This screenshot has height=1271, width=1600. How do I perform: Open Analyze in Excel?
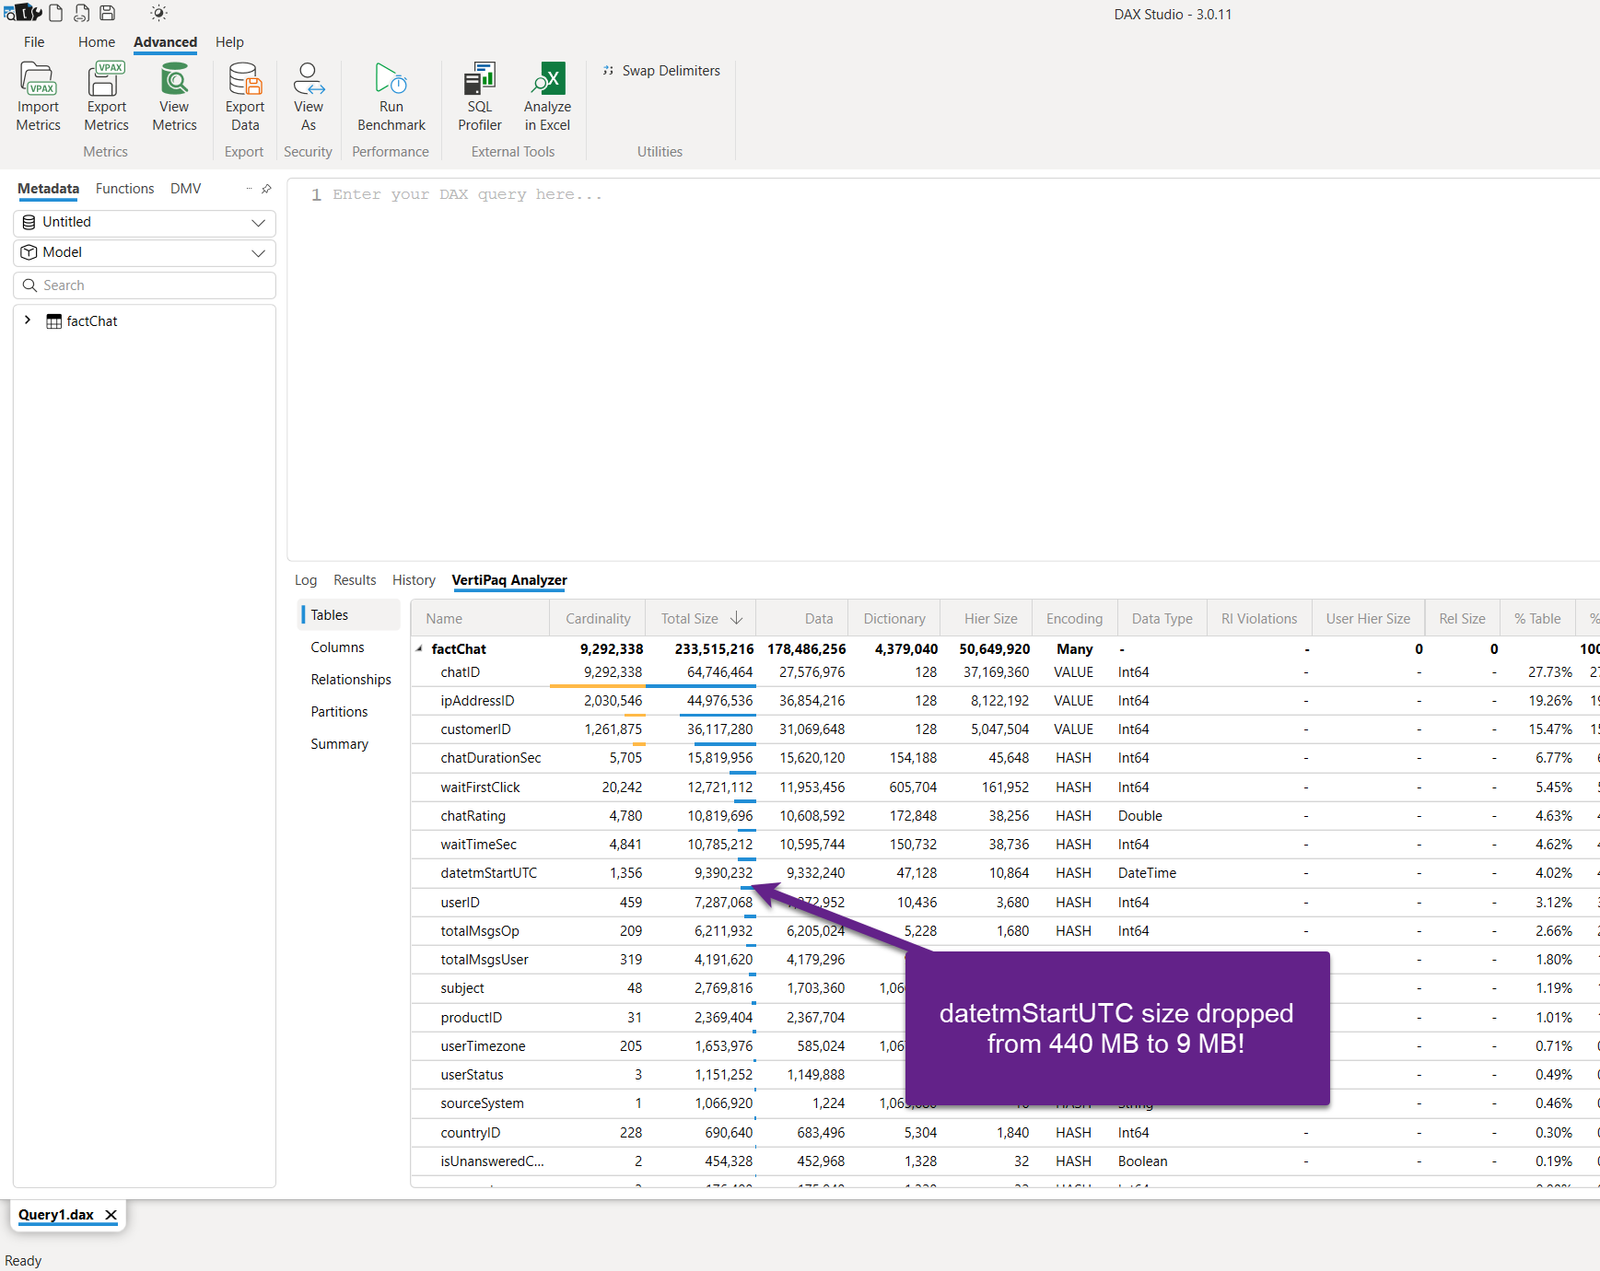point(546,95)
